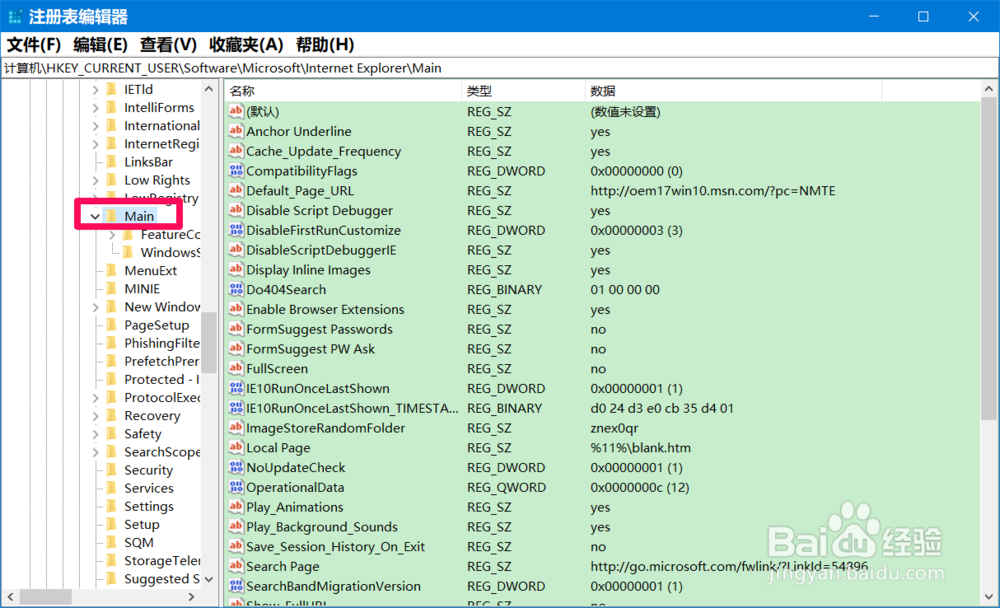Screen dimensions: 1000x608
Task: Expand the IETld key
Action: click(x=95, y=90)
